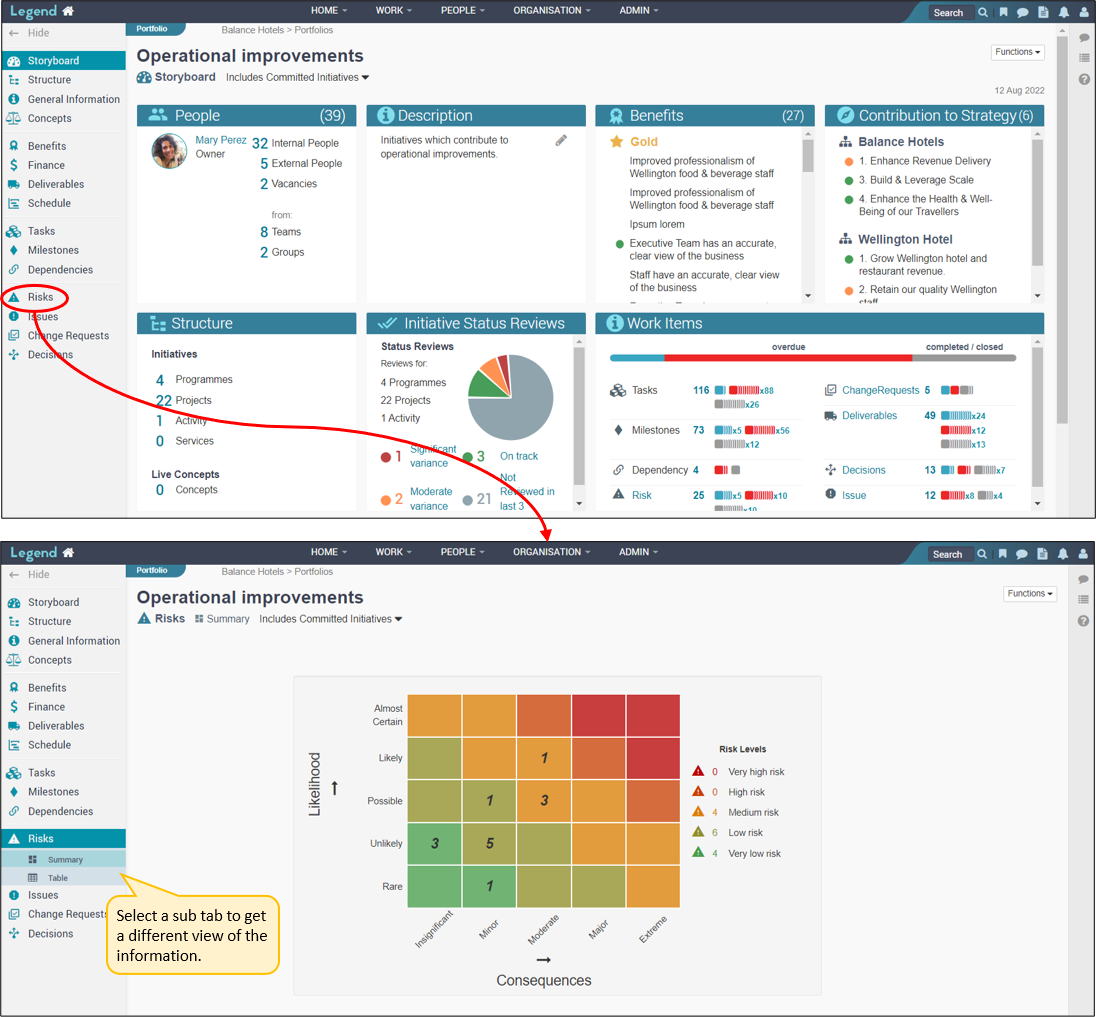Click the comment icon on lower right edge
1096x1017 pixels.
pyautogui.click(x=1083, y=579)
